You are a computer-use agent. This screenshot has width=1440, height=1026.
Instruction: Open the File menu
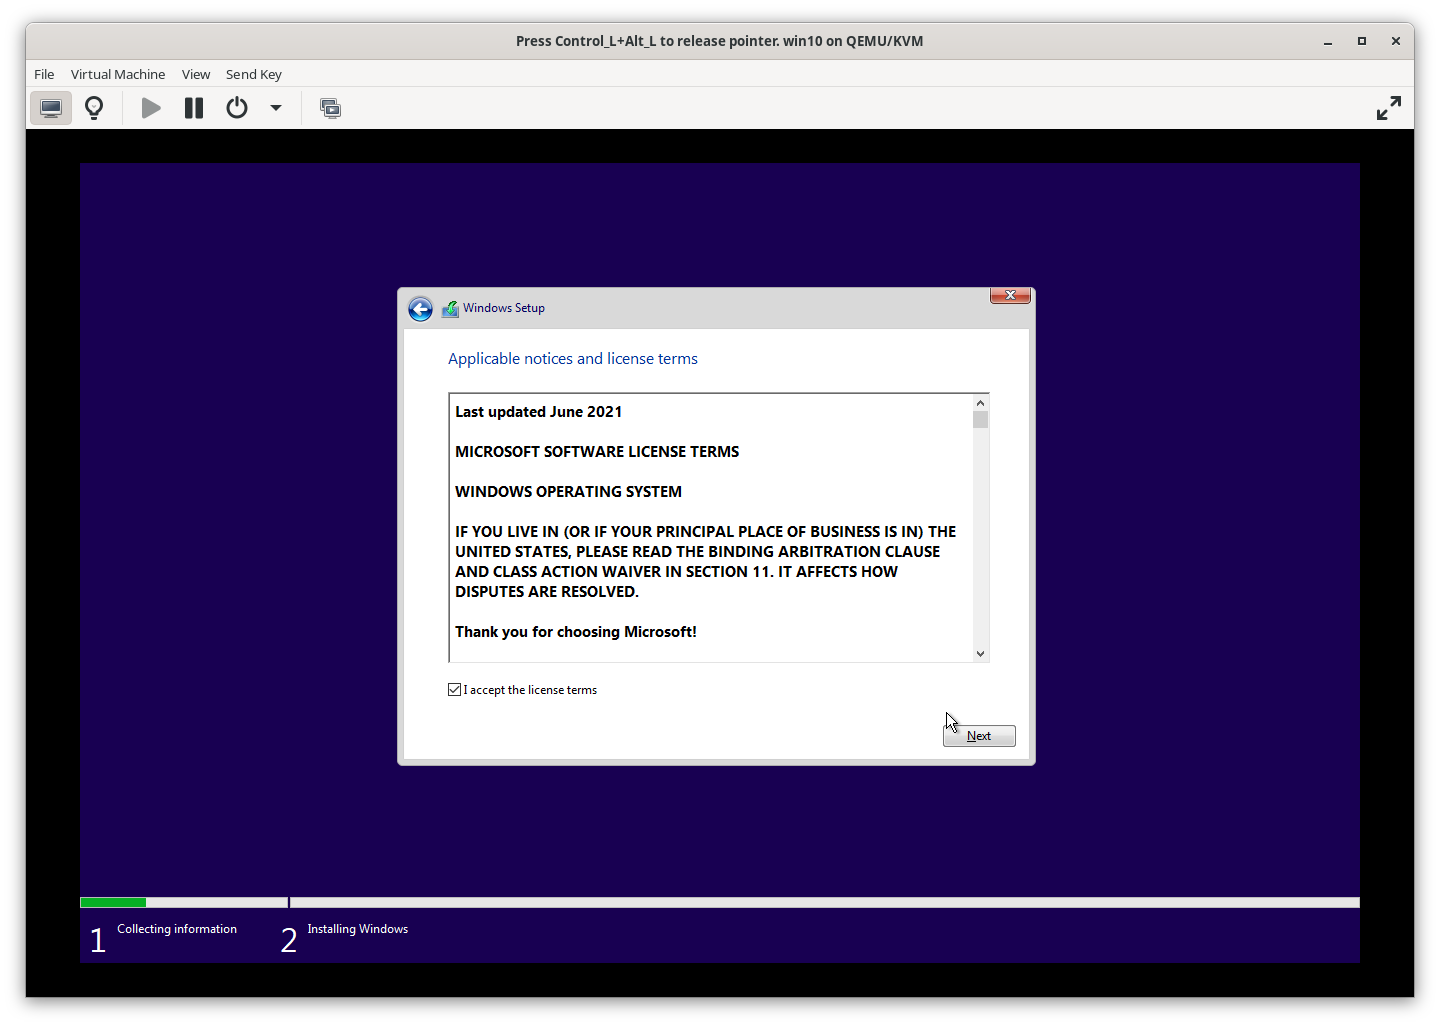coord(44,74)
